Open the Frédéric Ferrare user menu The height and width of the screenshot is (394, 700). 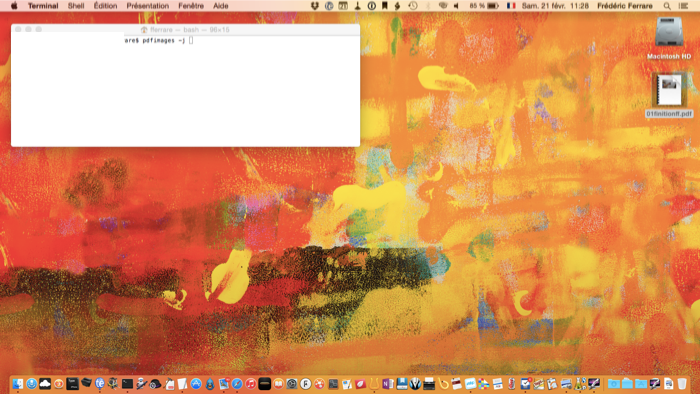(x=625, y=6)
